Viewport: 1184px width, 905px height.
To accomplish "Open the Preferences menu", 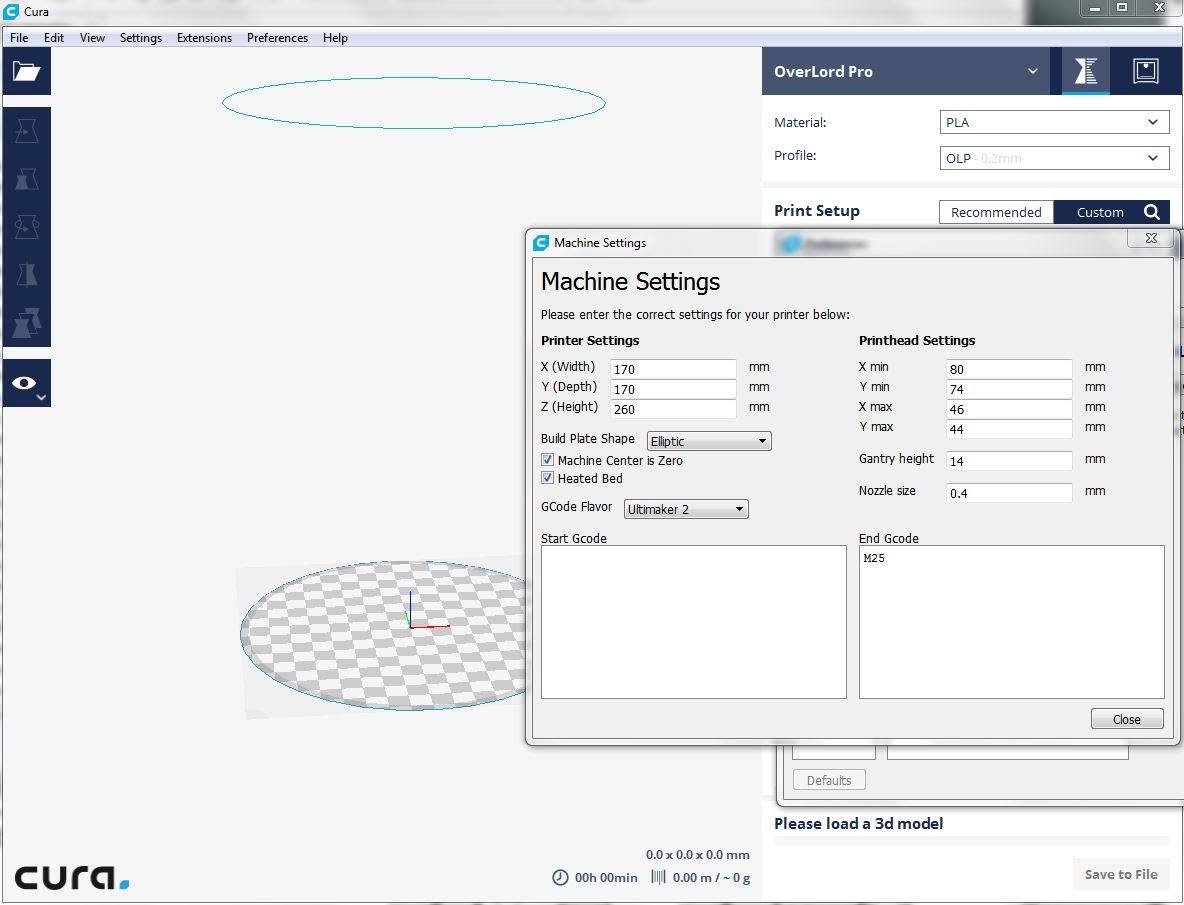I will pyautogui.click(x=277, y=38).
